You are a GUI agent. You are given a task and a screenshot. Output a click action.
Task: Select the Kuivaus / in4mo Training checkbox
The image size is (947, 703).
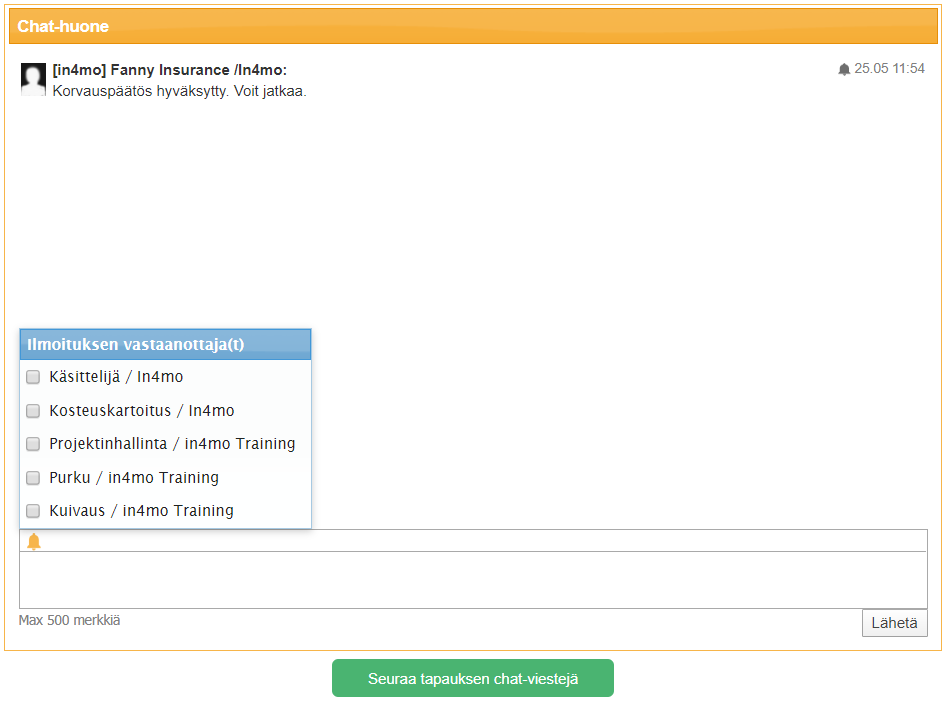click(33, 511)
